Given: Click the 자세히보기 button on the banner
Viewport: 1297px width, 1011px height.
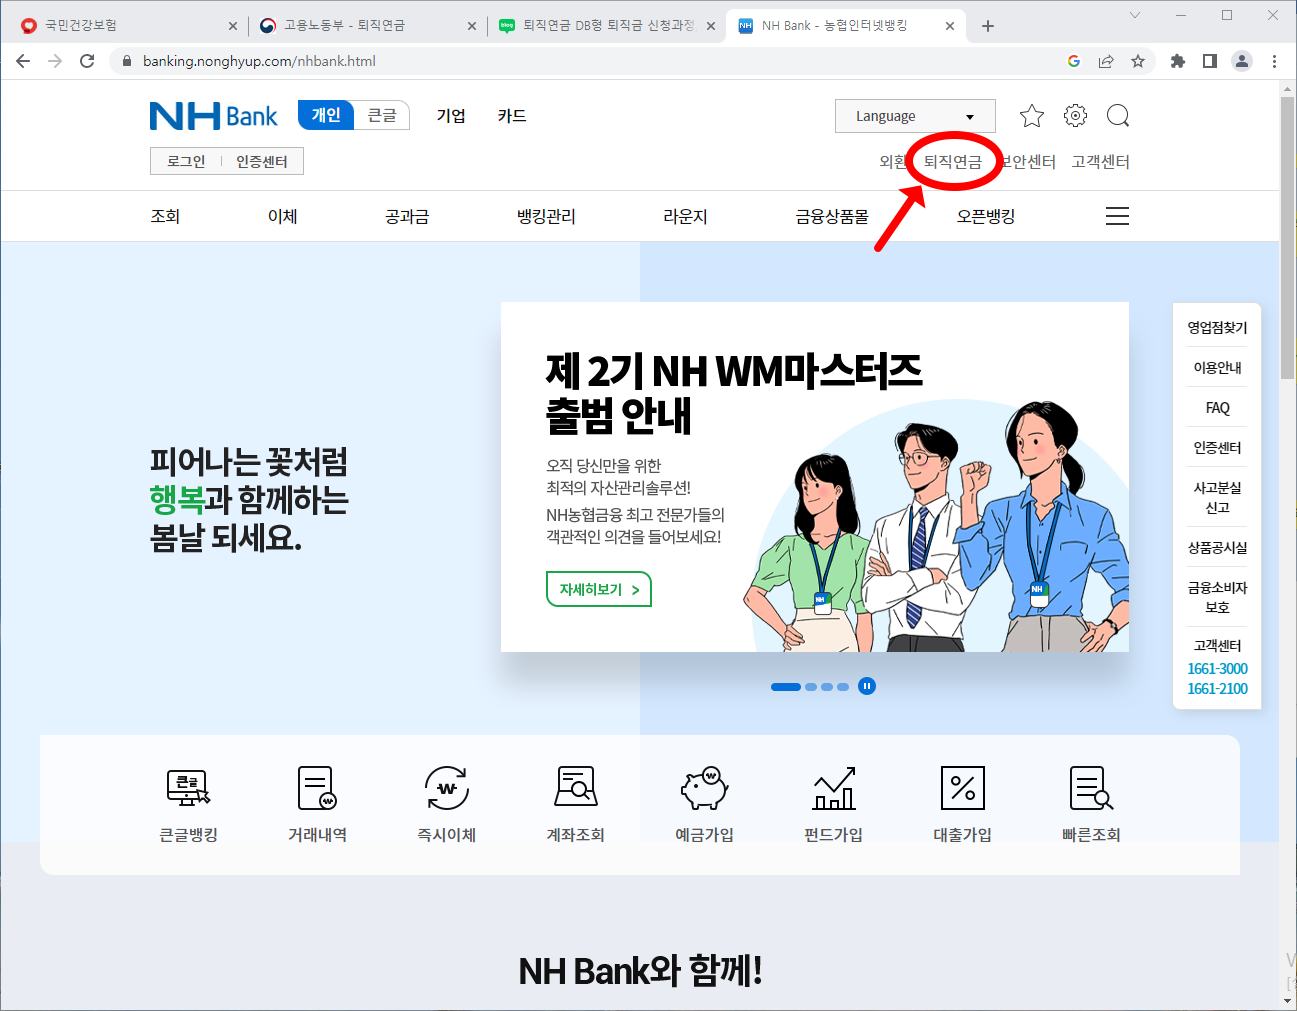Looking at the screenshot, I should 599,589.
